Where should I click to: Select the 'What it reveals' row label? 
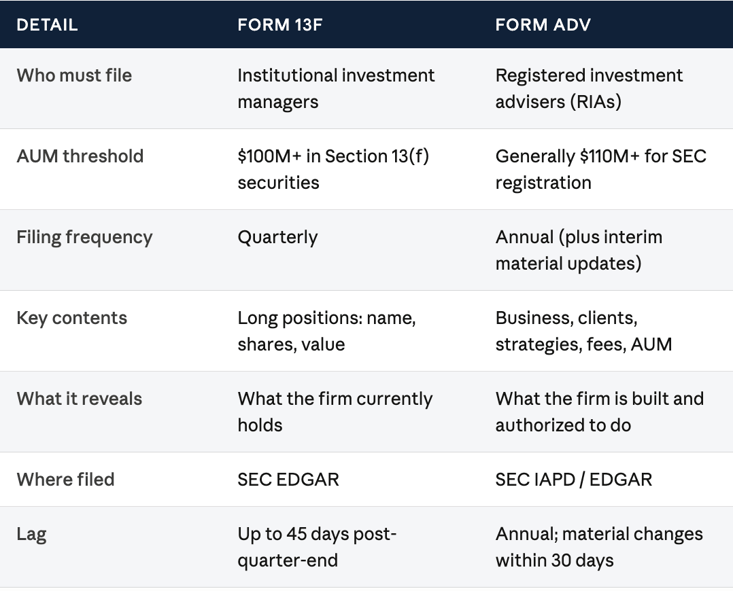click(x=79, y=399)
